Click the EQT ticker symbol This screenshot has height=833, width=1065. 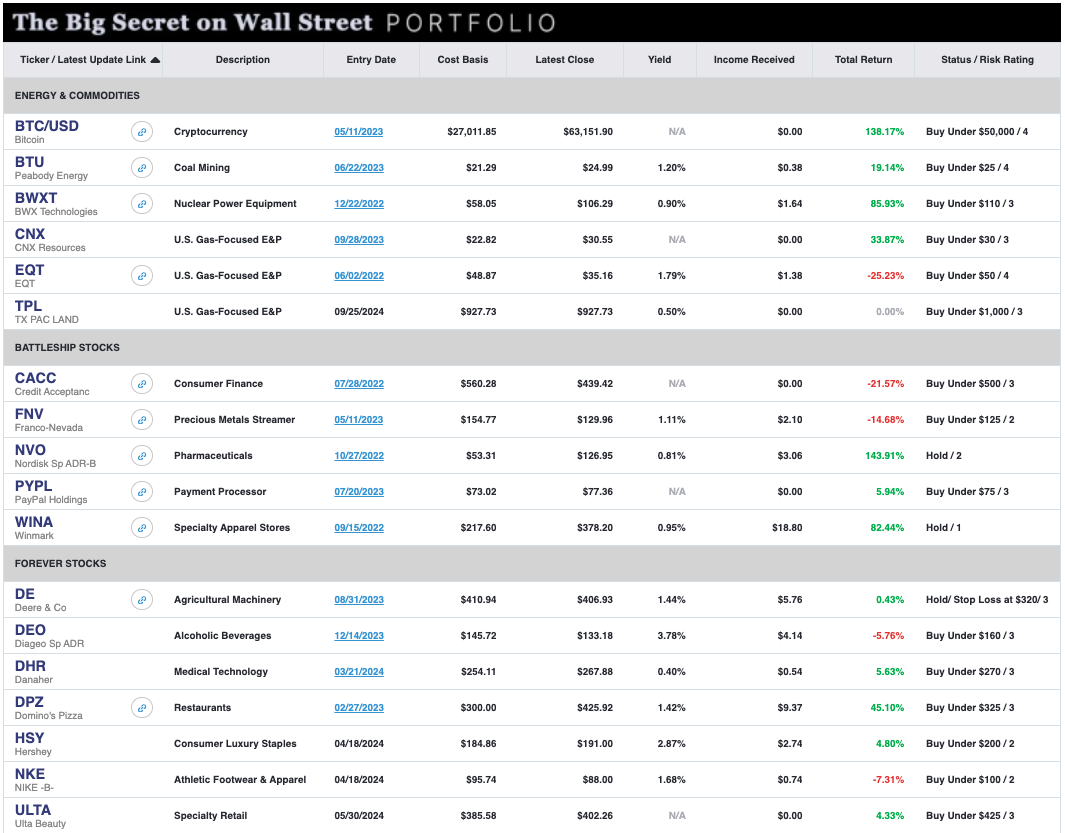[29, 270]
